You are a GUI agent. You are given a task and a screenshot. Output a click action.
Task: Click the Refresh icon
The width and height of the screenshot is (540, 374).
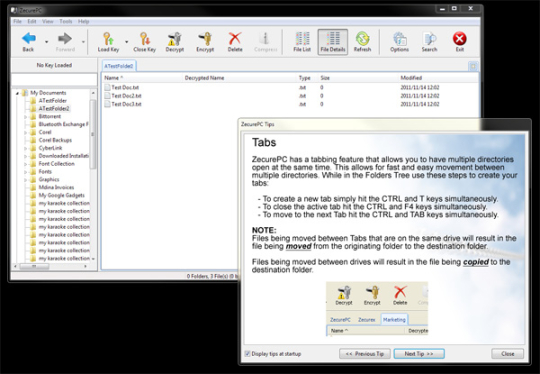(x=362, y=42)
